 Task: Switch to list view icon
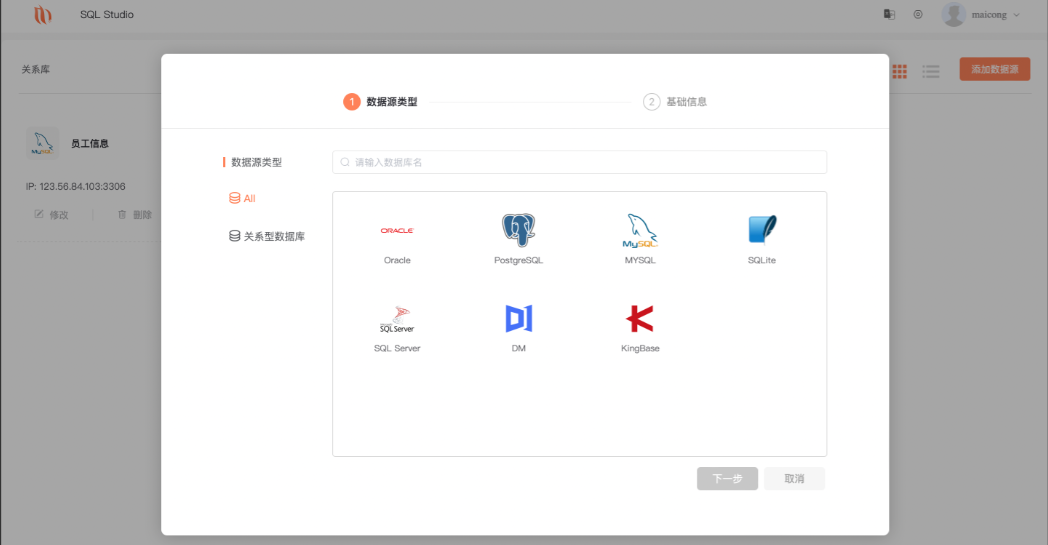coord(931,72)
